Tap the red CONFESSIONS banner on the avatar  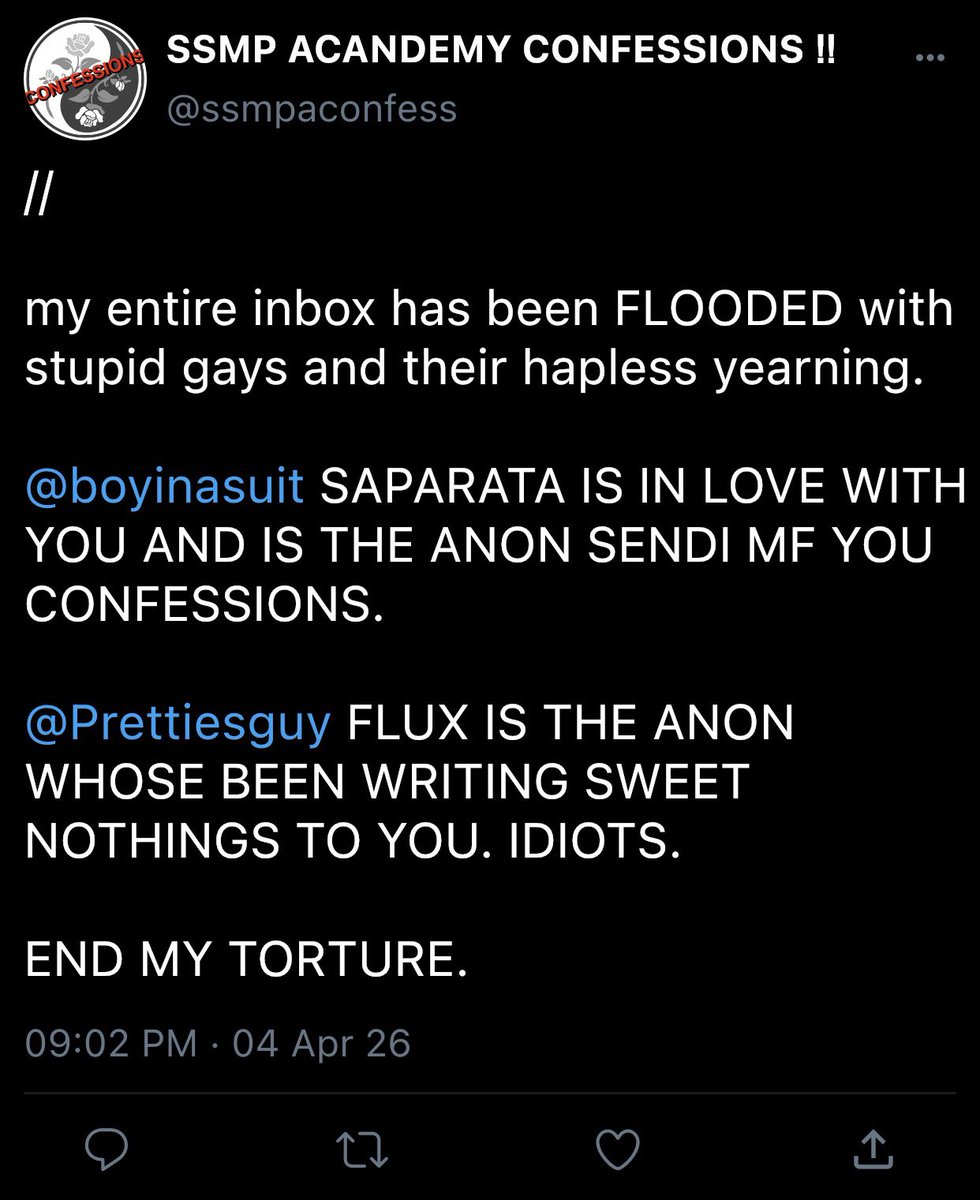pos(87,77)
